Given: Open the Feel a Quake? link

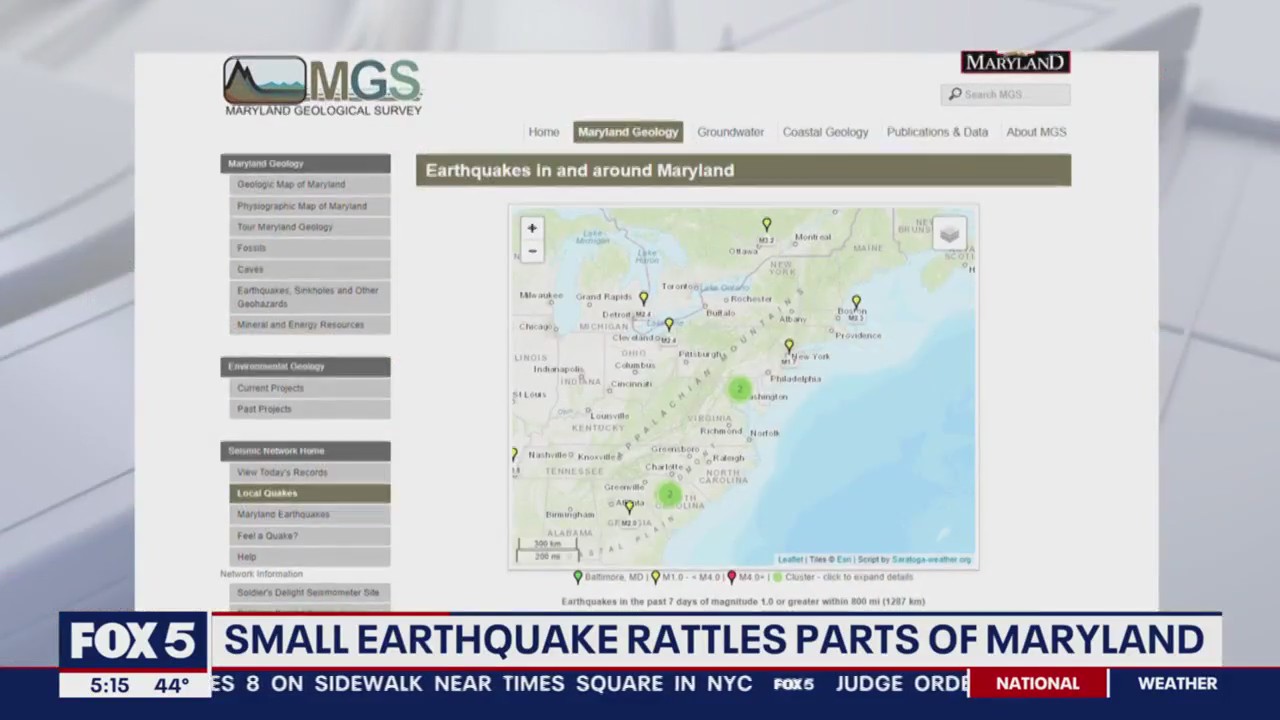Looking at the screenshot, I should (310, 536).
